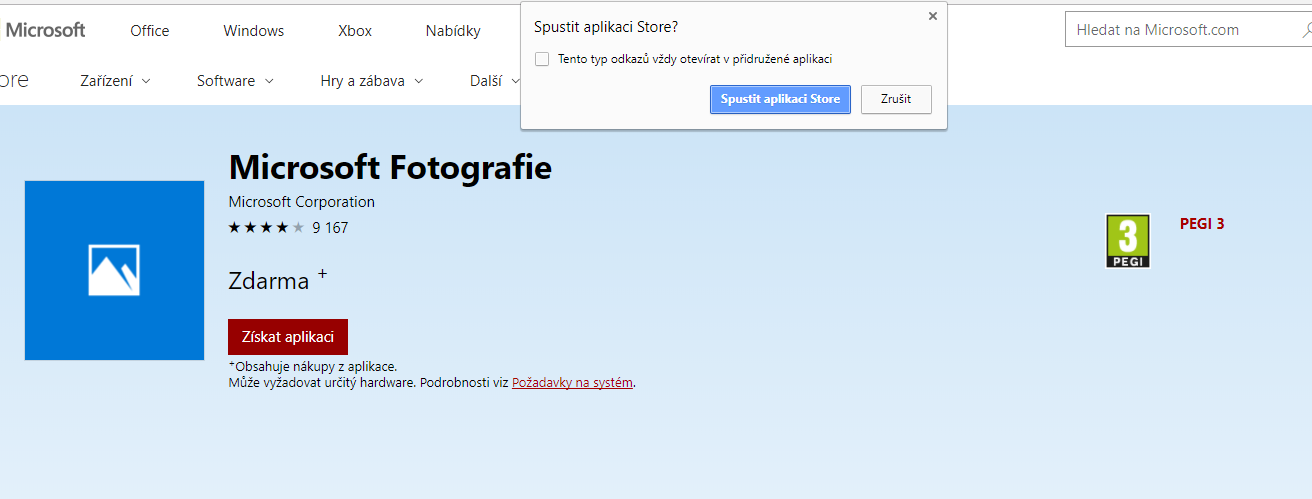Image resolution: width=1312 pixels, height=499 pixels.
Task: Click the Microsoft Fotografie title
Action: (390, 167)
